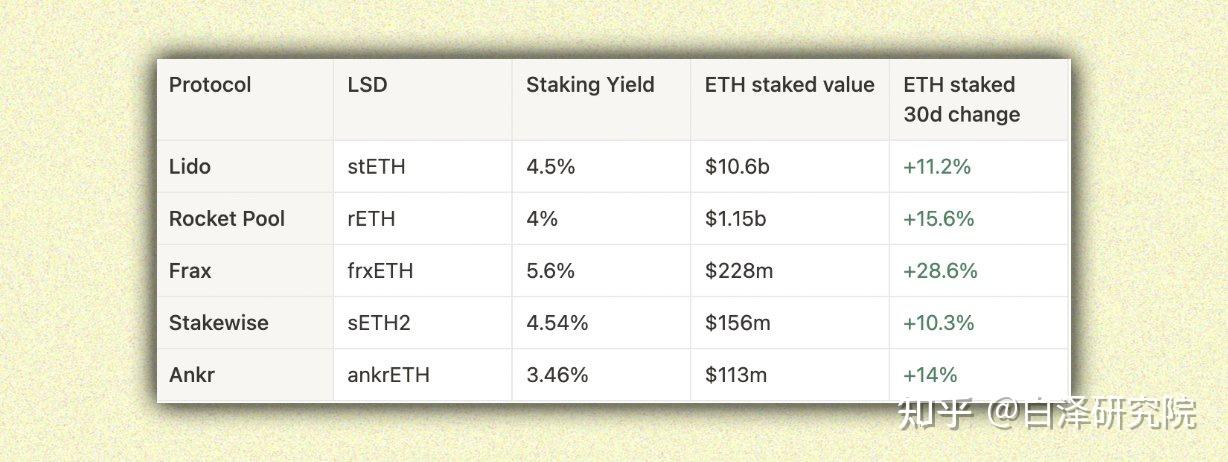This screenshot has height=462, width=1228.
Task: Click Lido's $10.6b staked value
Action: pos(737,167)
